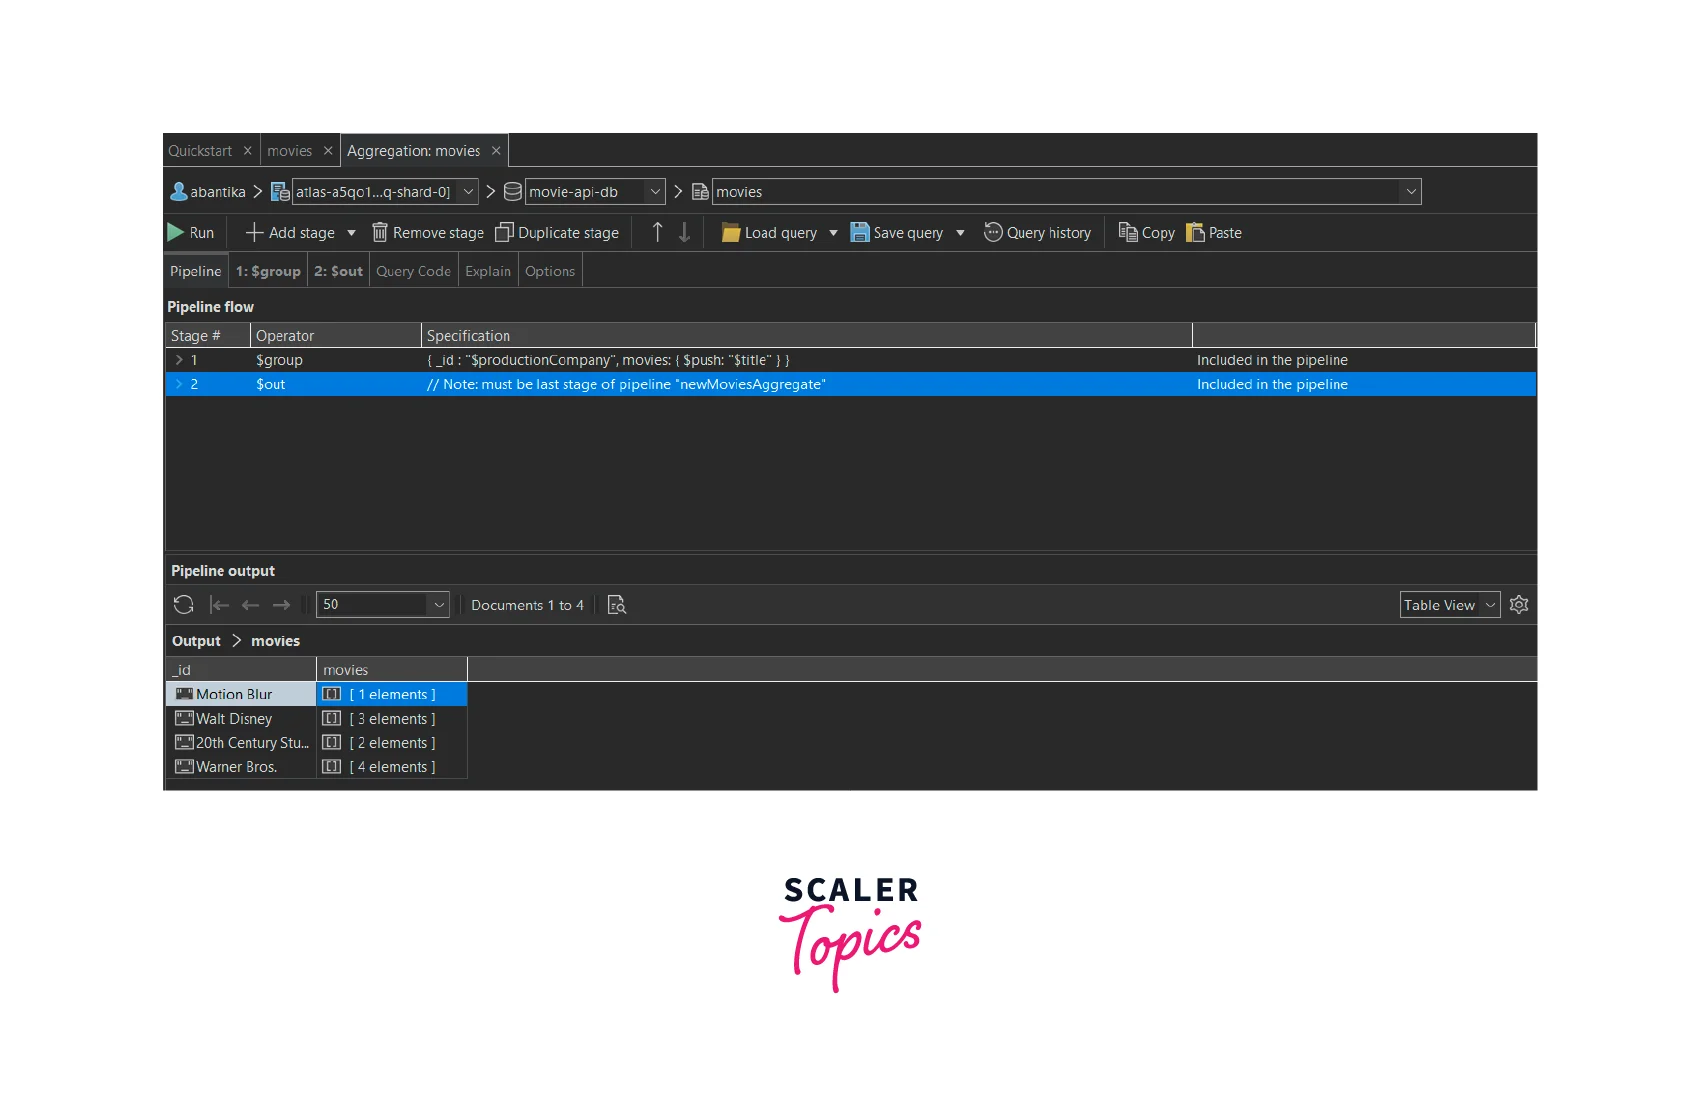This screenshot has width=1700, height=1096.
Task: Switch to the Query Code tab
Action: pos(413,271)
